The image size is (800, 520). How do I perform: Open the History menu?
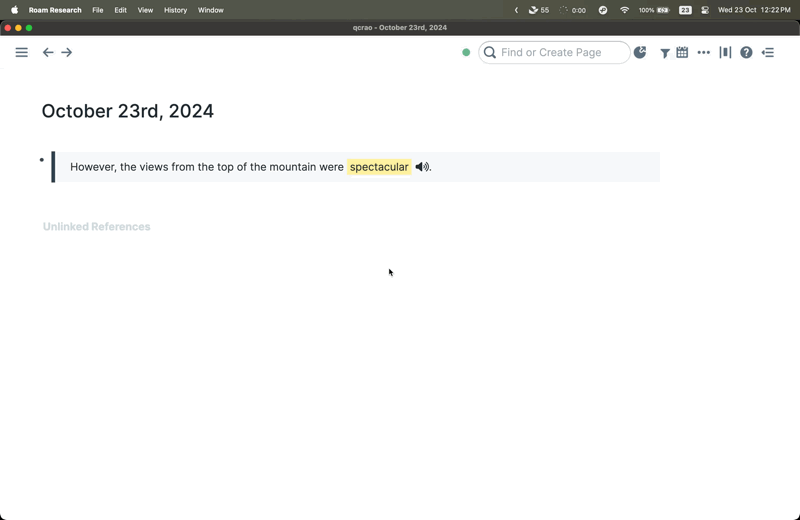(x=175, y=10)
